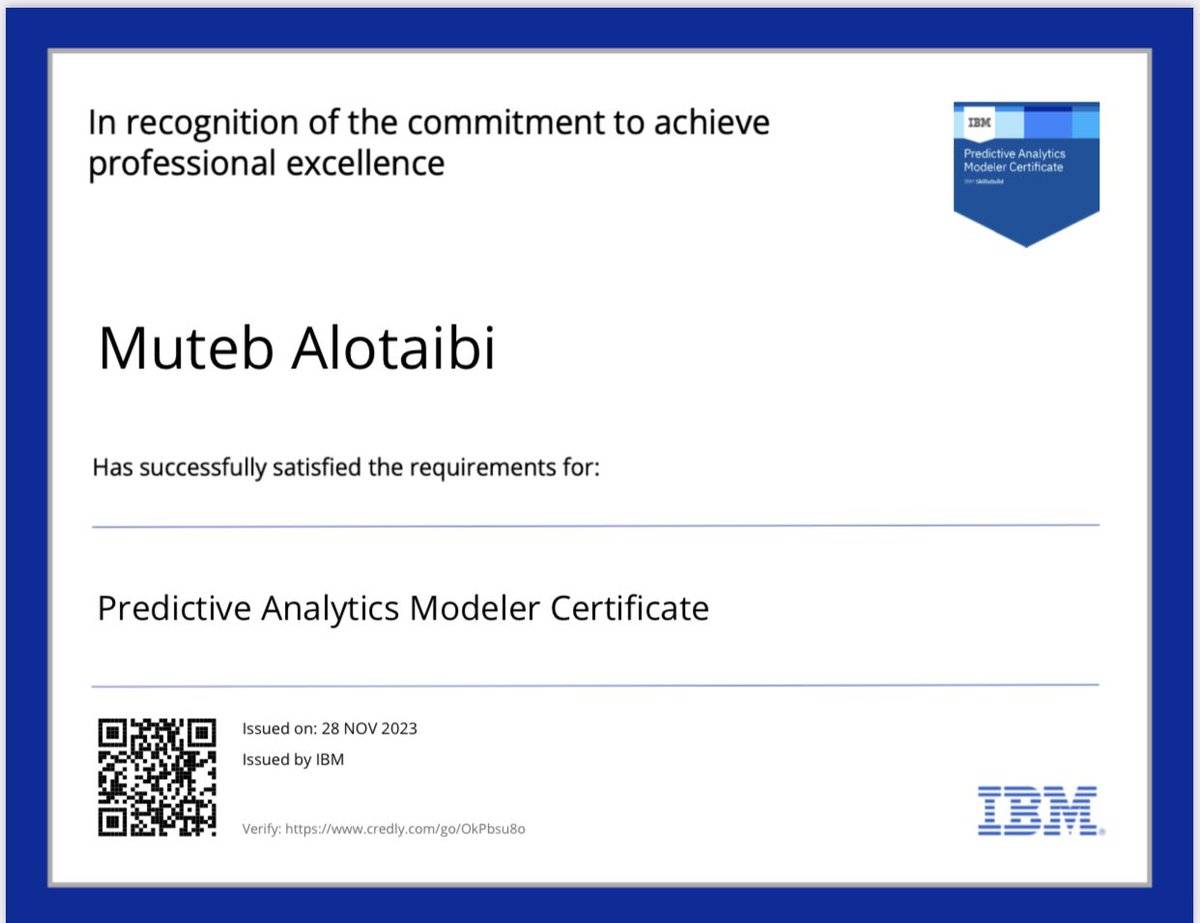Click the "In recognition of the commitment" heading
1200x923 pixels.
pyautogui.click(x=429, y=122)
